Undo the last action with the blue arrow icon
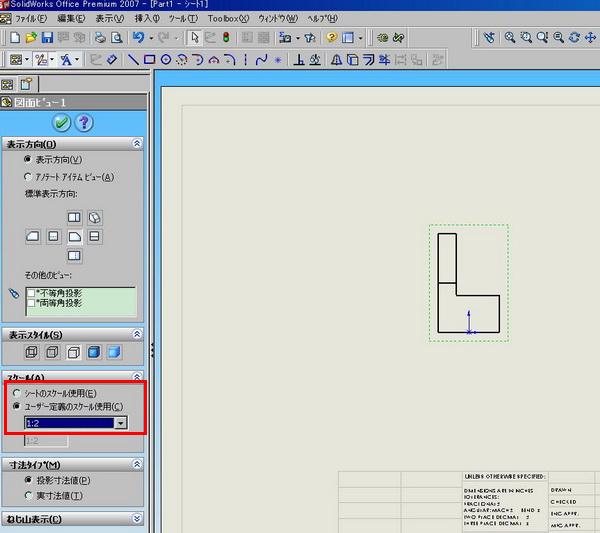 coord(139,37)
